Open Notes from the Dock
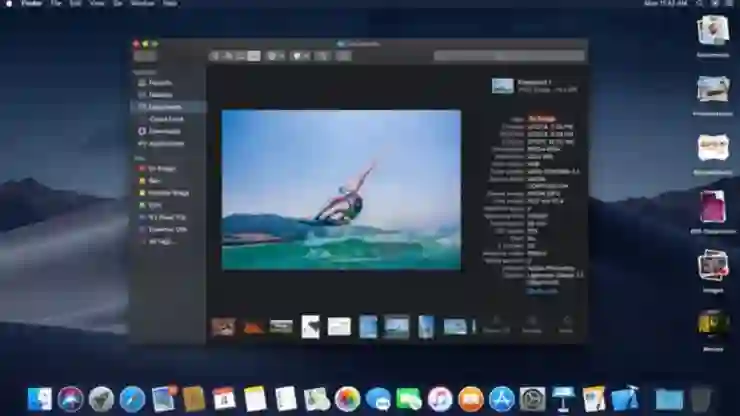 [255, 399]
